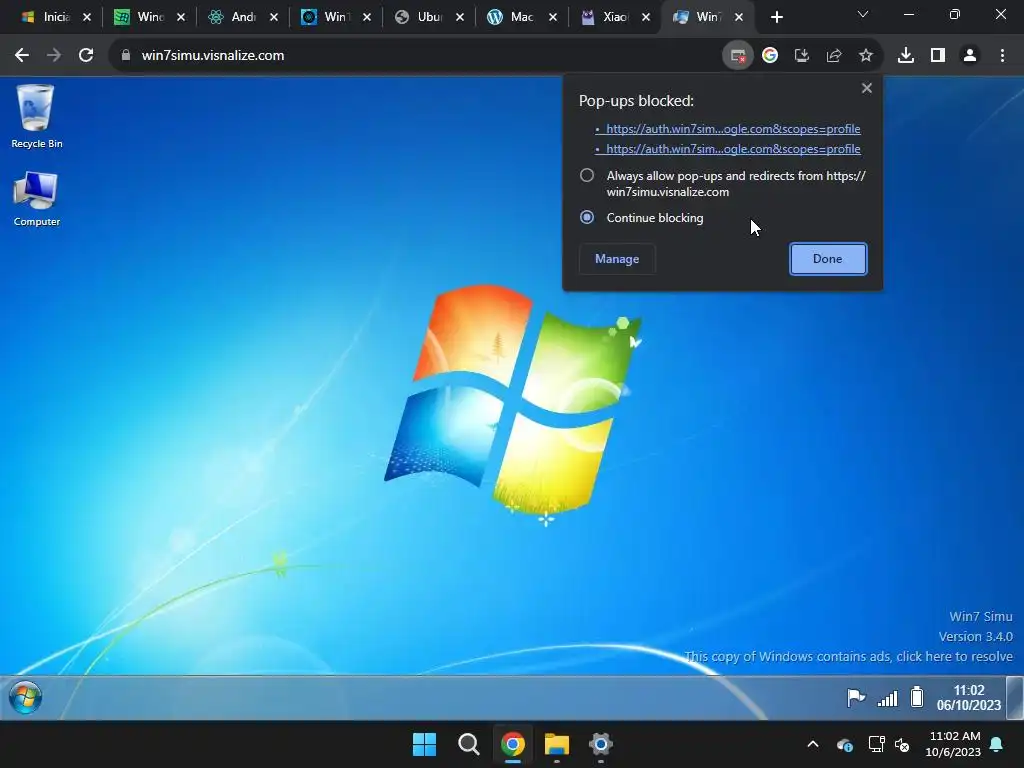Viewport: 1024px width, 768px height.
Task: Click the simulated battery icon
Action: 917,697
